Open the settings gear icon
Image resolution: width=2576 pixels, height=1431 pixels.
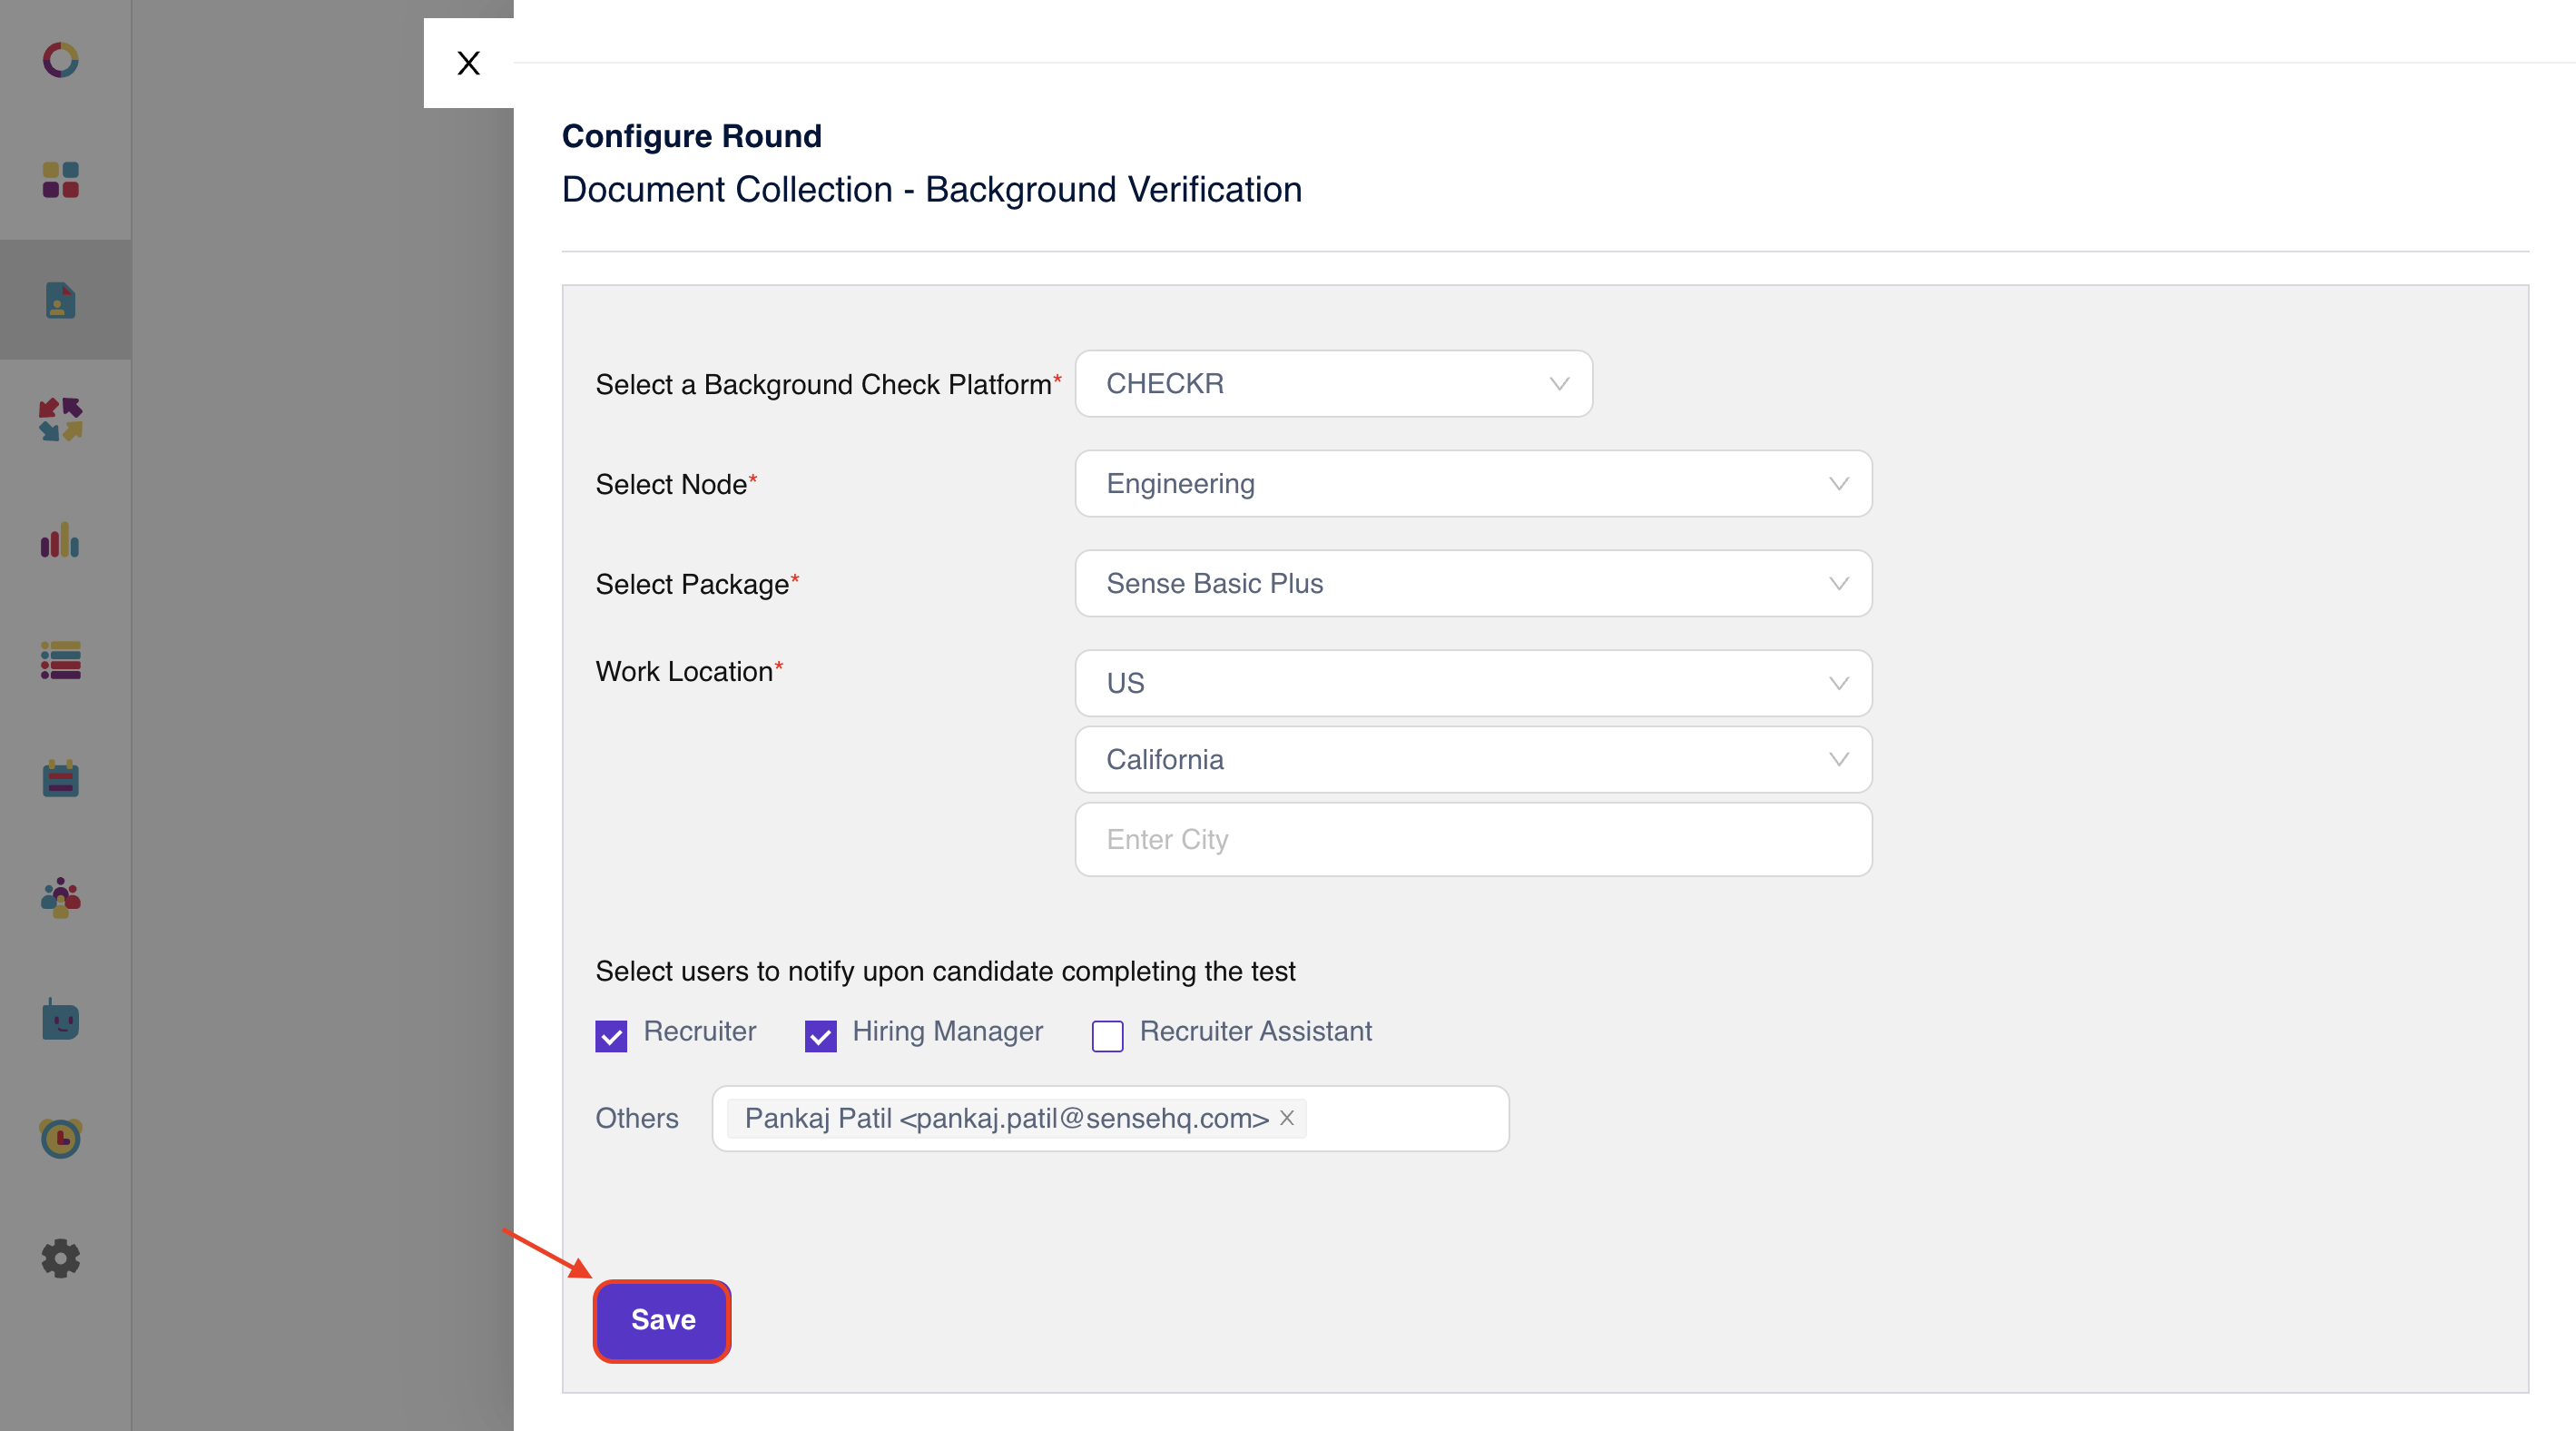(61, 1258)
